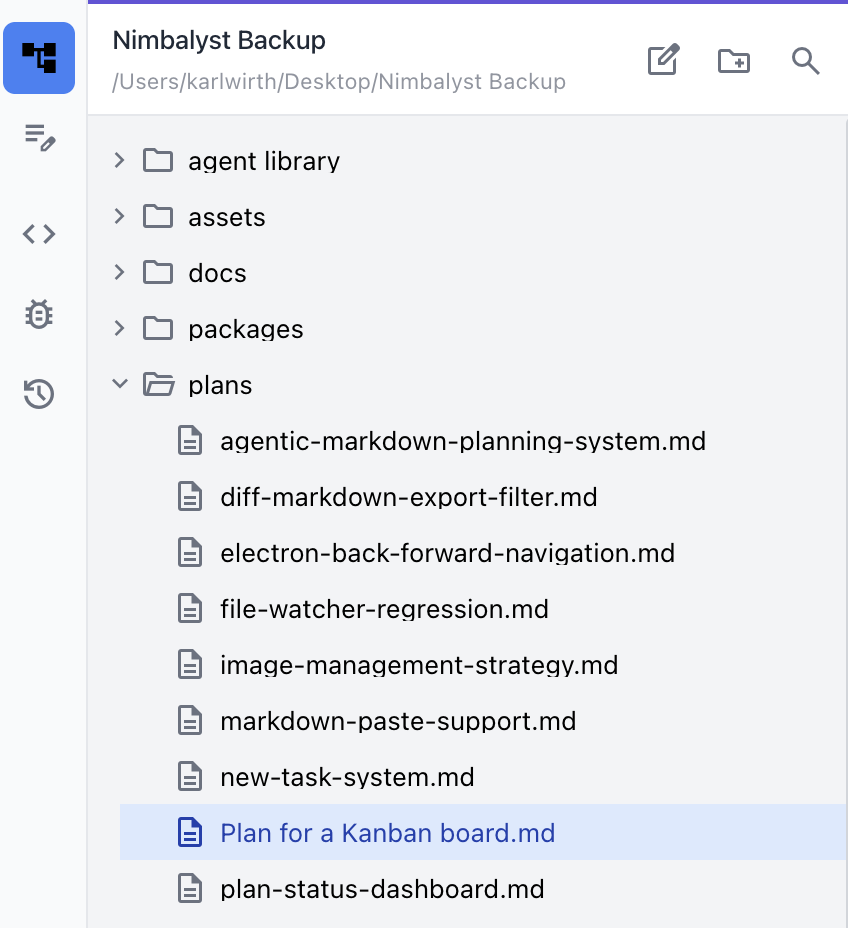The width and height of the screenshot is (848, 928).
Task: Select plan-status-dashboard.md
Action: (381, 888)
